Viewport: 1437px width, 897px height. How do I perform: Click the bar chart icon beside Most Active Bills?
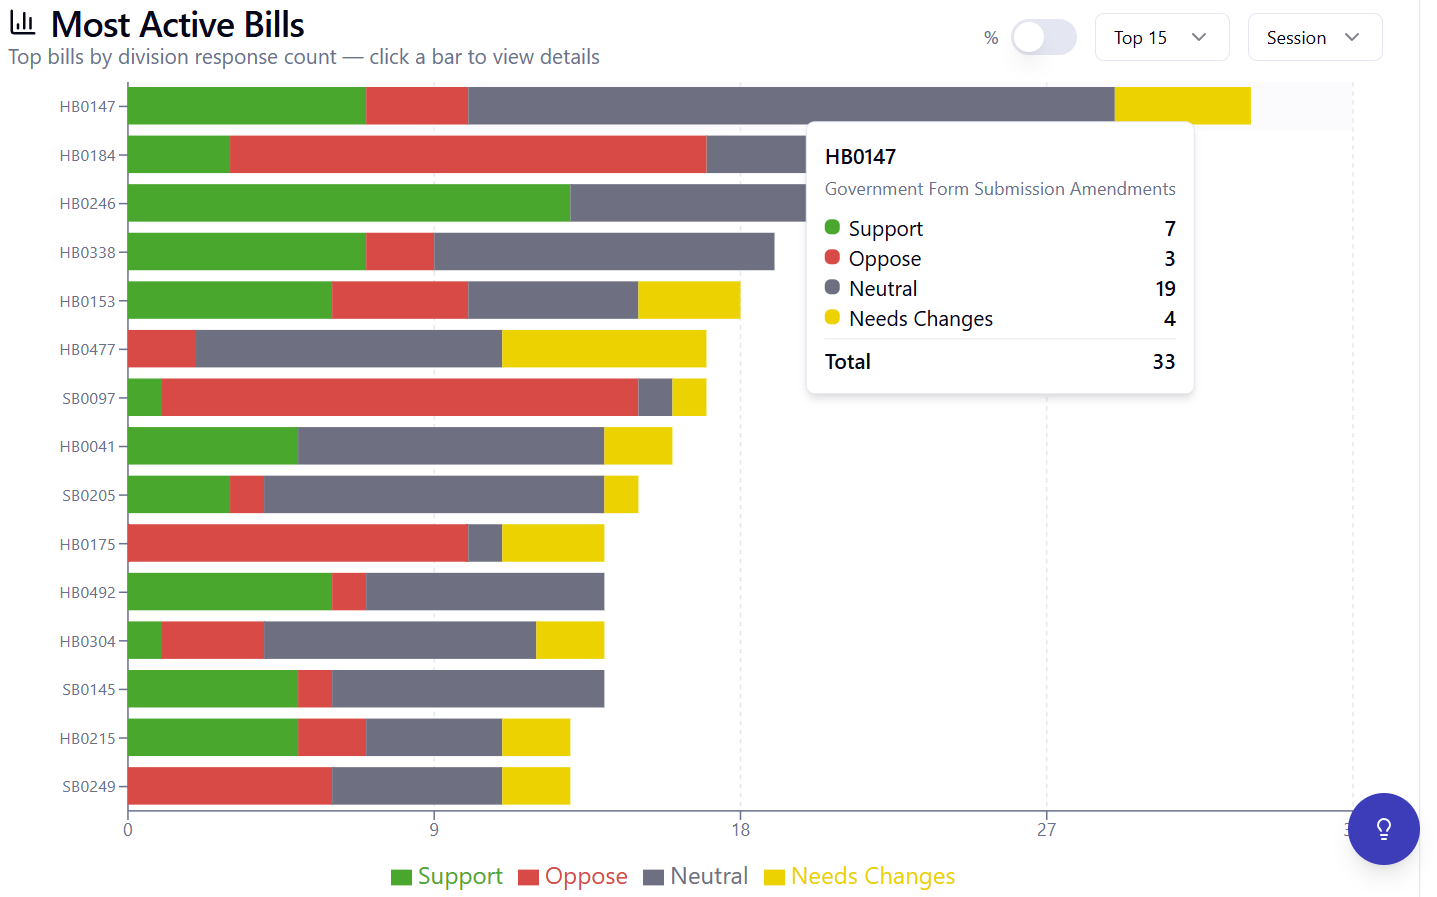tap(23, 24)
